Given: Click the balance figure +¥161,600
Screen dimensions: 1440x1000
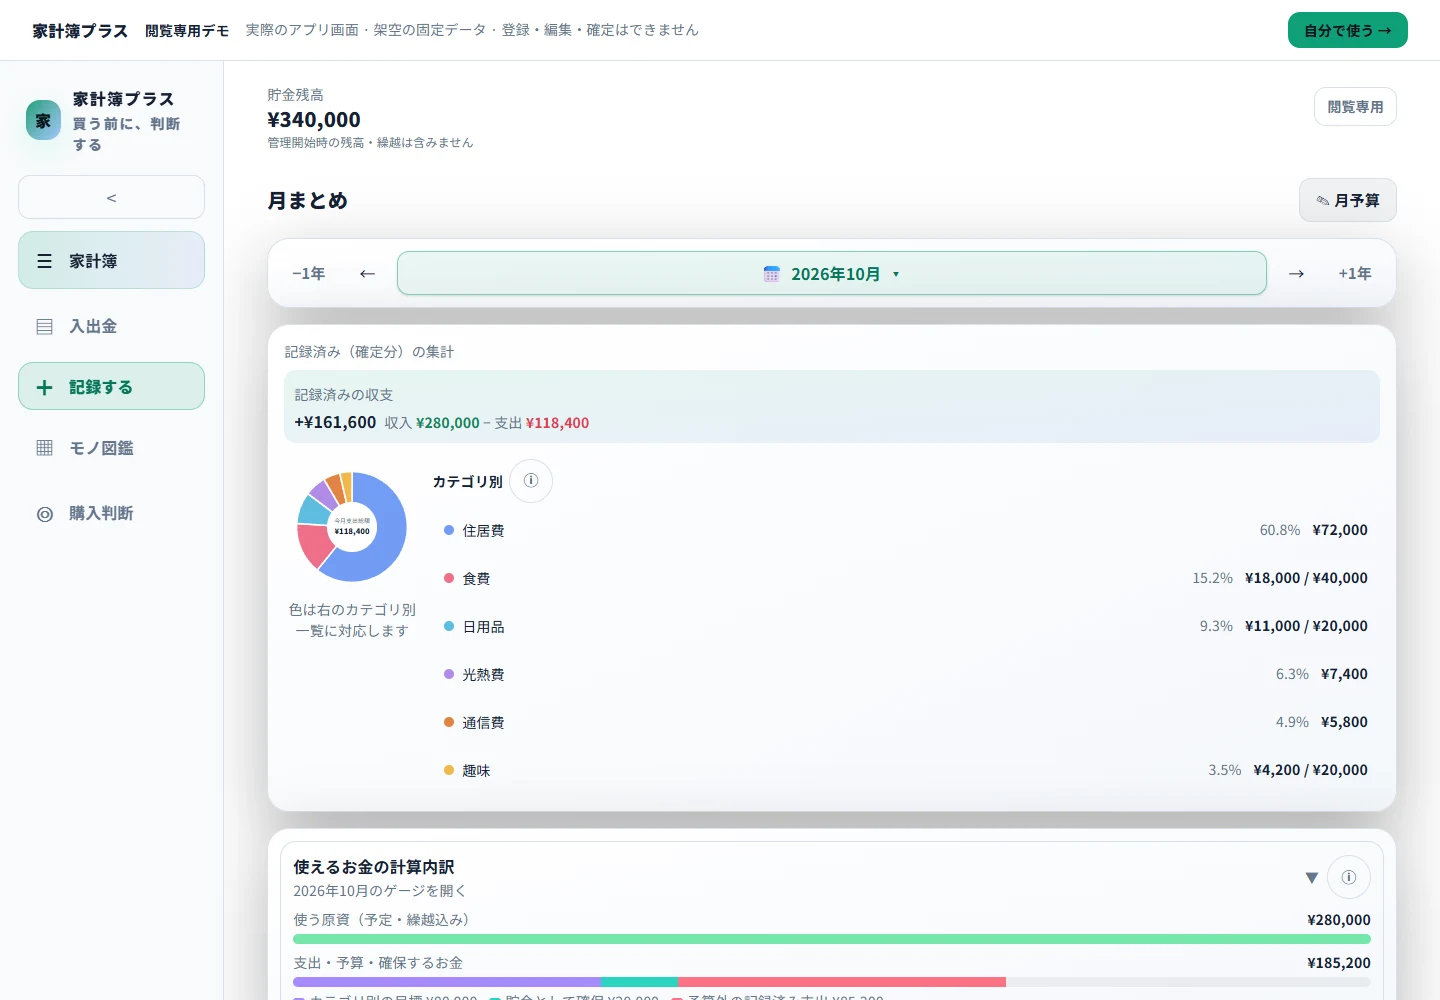Looking at the screenshot, I should 335,422.
